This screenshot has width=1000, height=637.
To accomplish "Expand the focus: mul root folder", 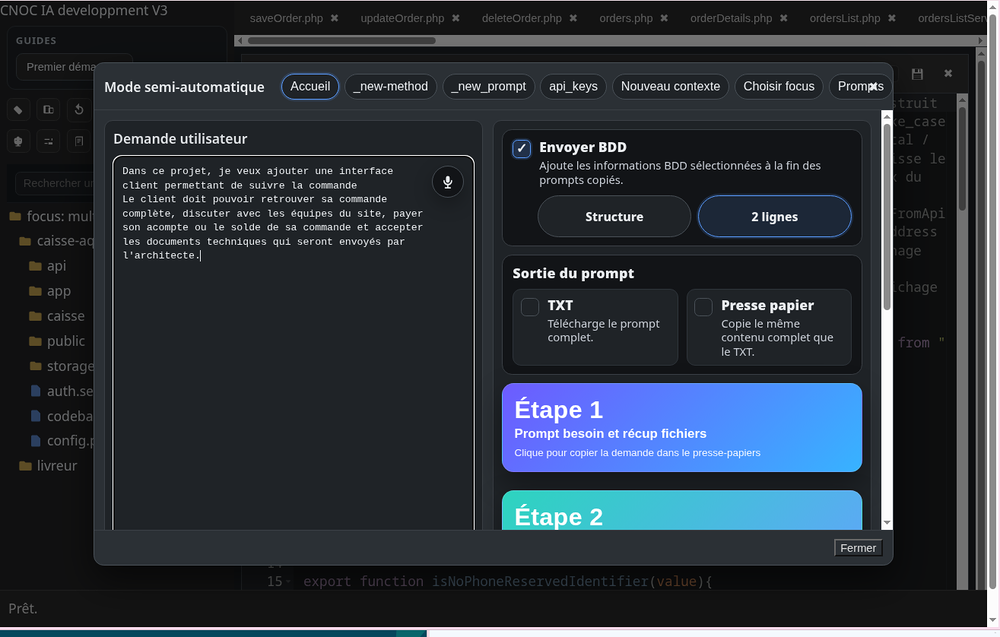I will [x=51, y=217].
